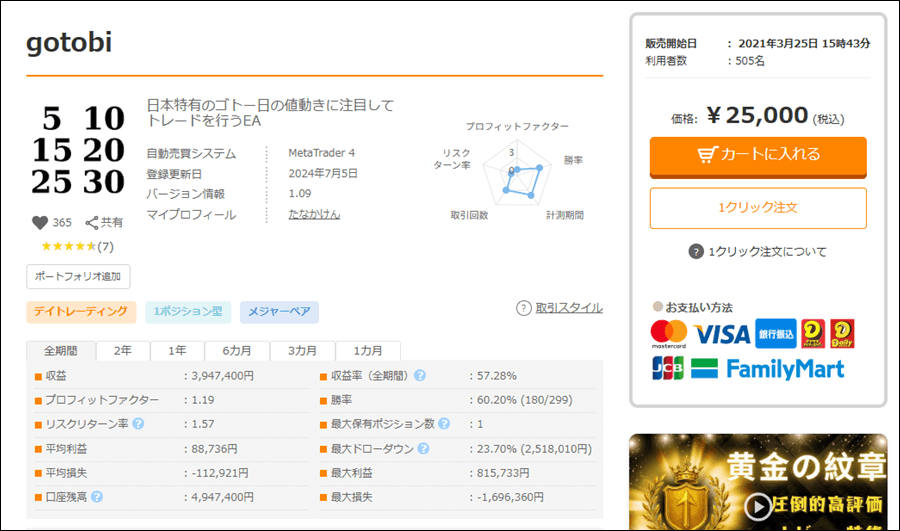Click the gotobi product title
Image resolution: width=900 pixels, height=531 pixels.
(69, 42)
